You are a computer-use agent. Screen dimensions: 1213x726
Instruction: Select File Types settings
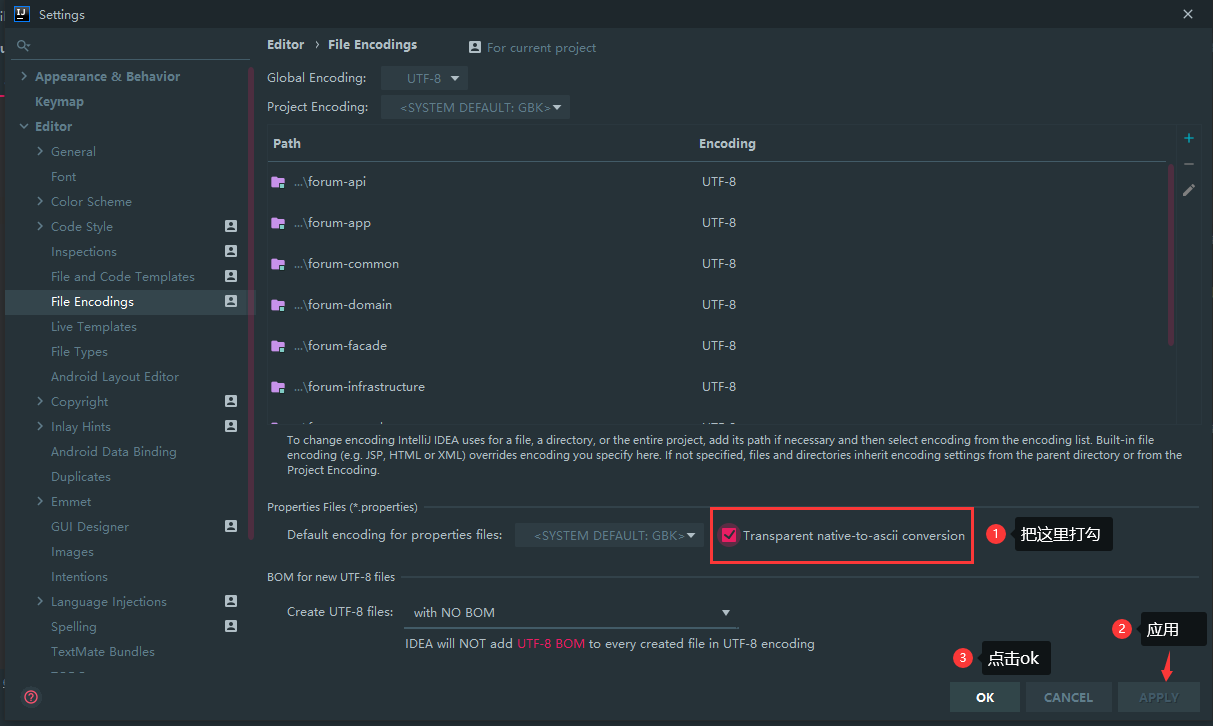tap(79, 352)
